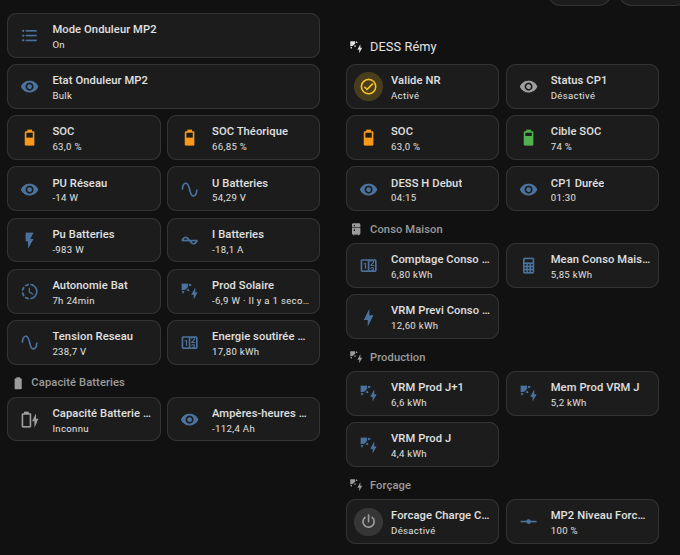The width and height of the screenshot is (680, 555).
Task: Select the DESS Rémy section heading
Action: 402,46
